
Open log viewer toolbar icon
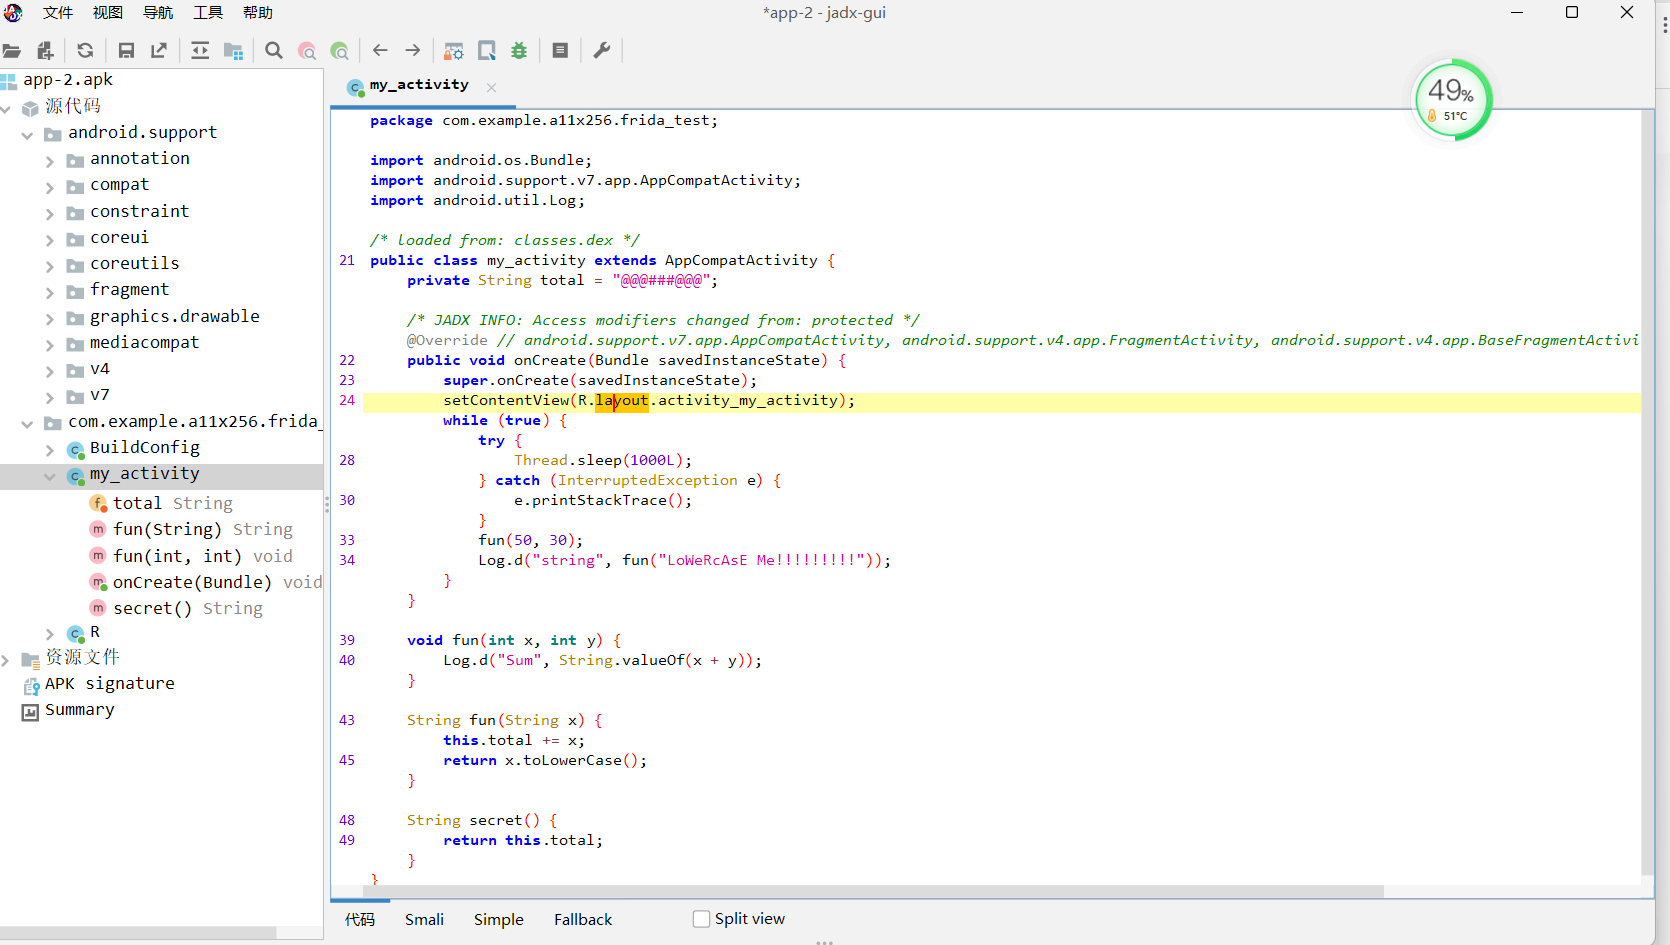tap(560, 51)
